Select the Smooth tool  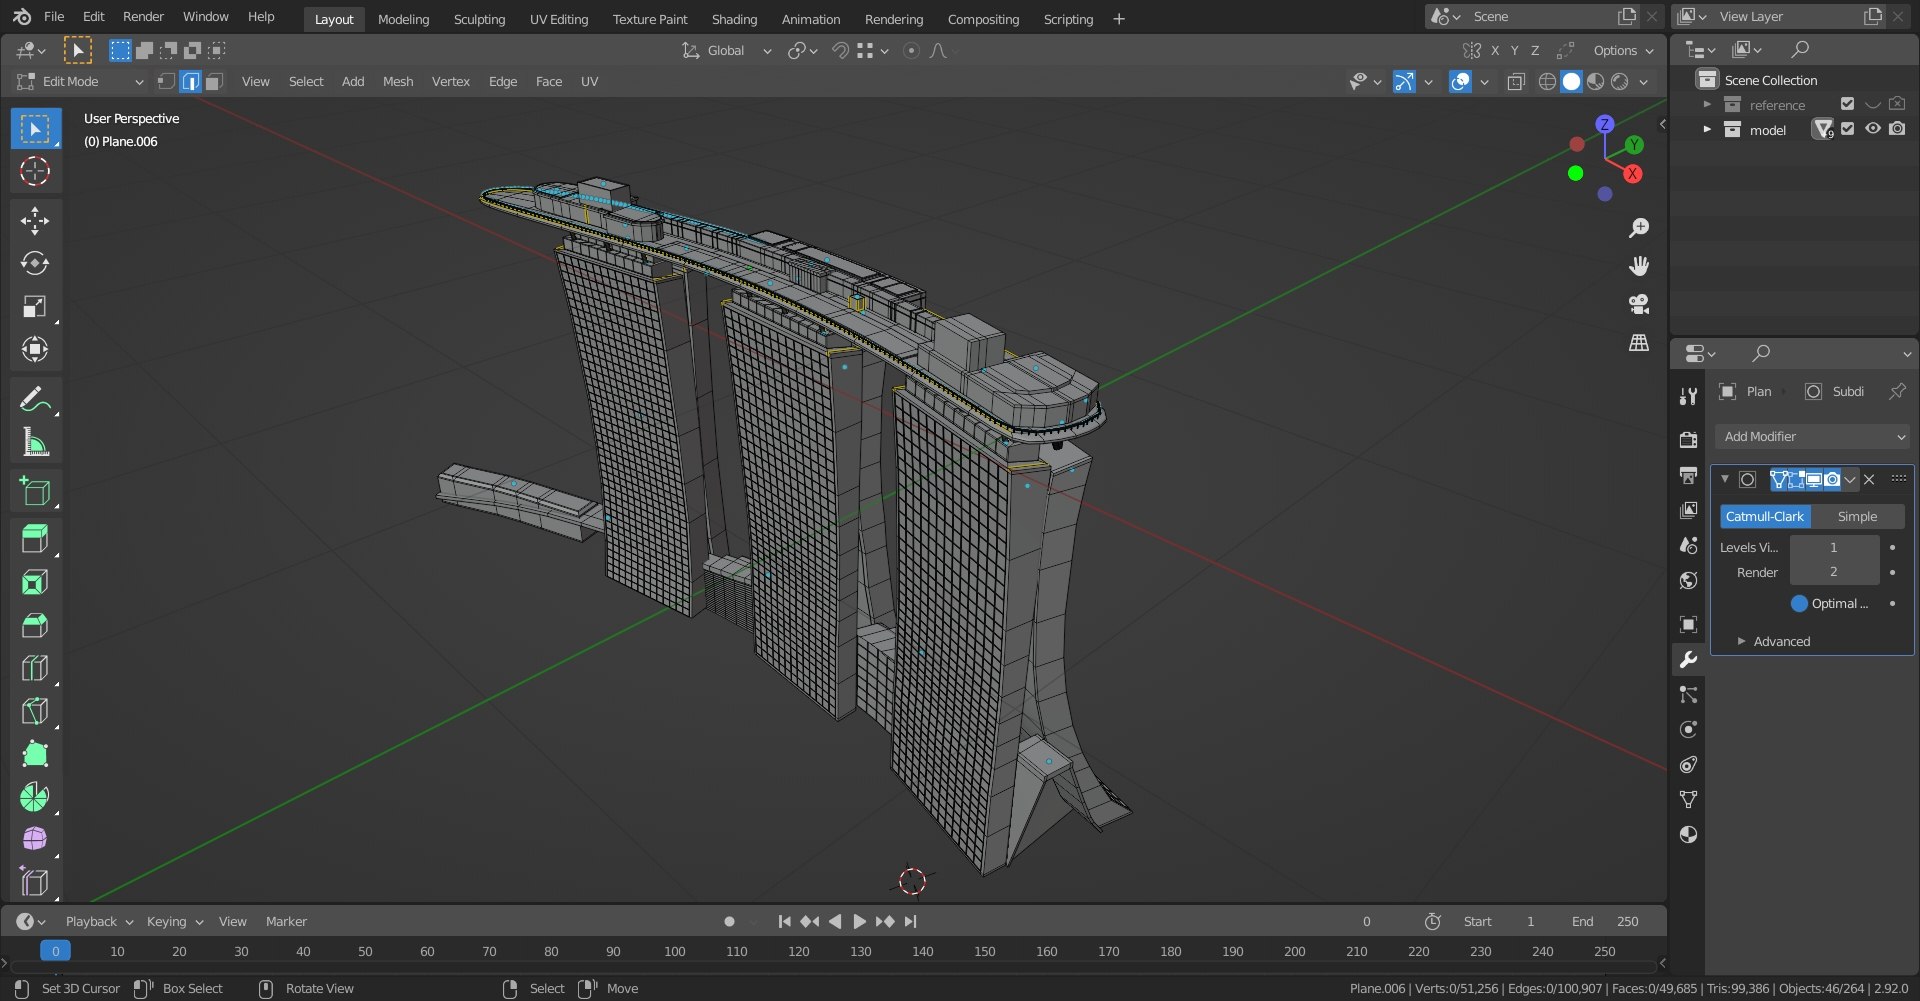35,840
